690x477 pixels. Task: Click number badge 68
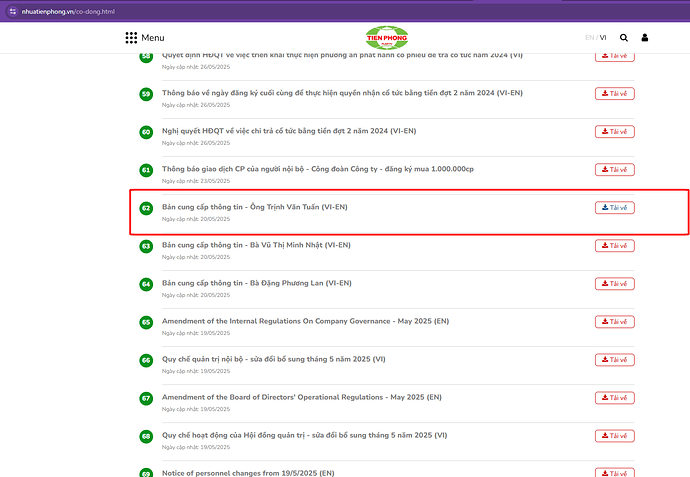[146, 437]
